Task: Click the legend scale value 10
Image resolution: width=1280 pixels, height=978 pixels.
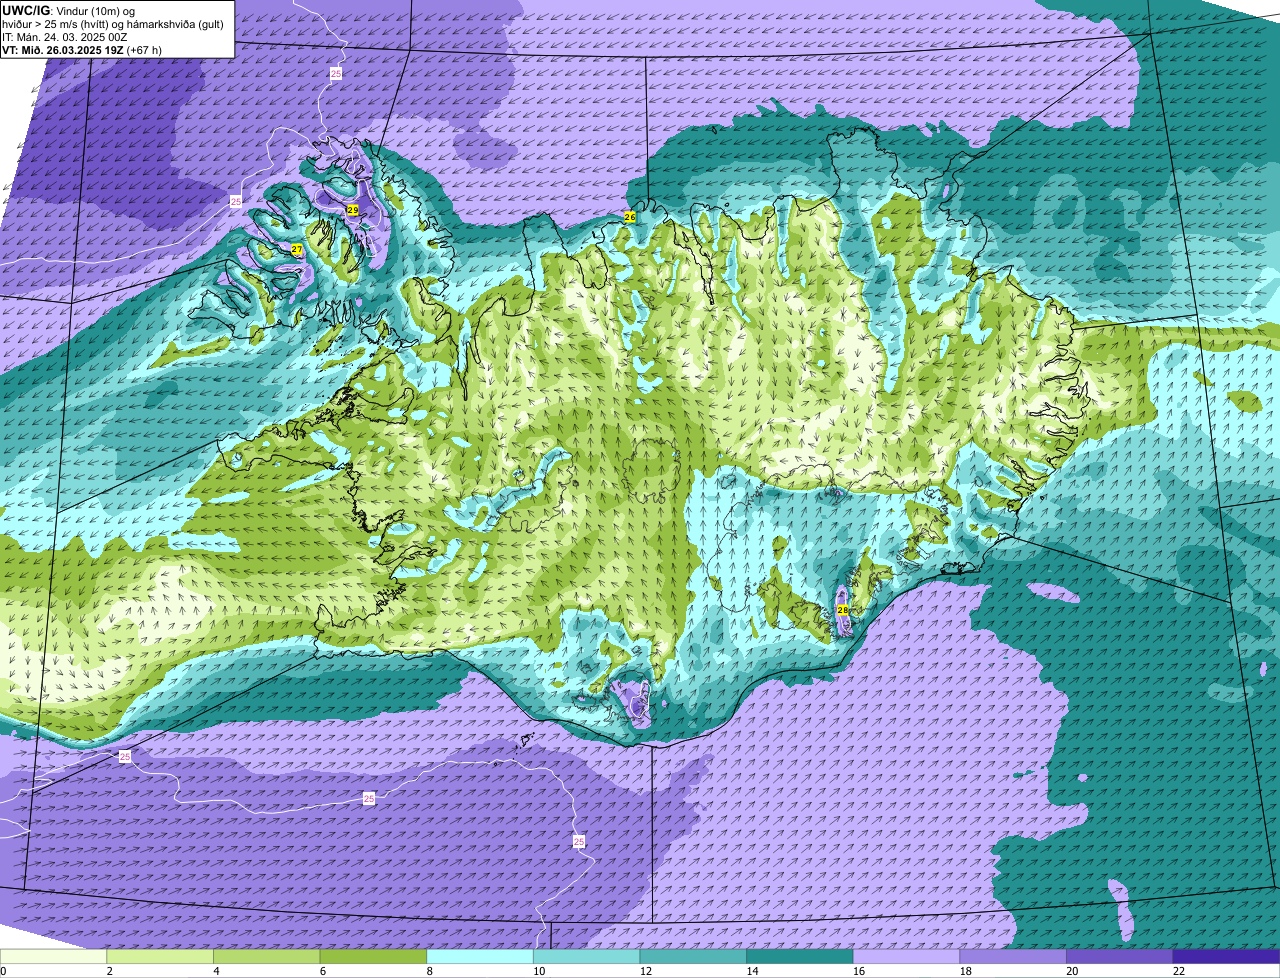Action: 539,971
